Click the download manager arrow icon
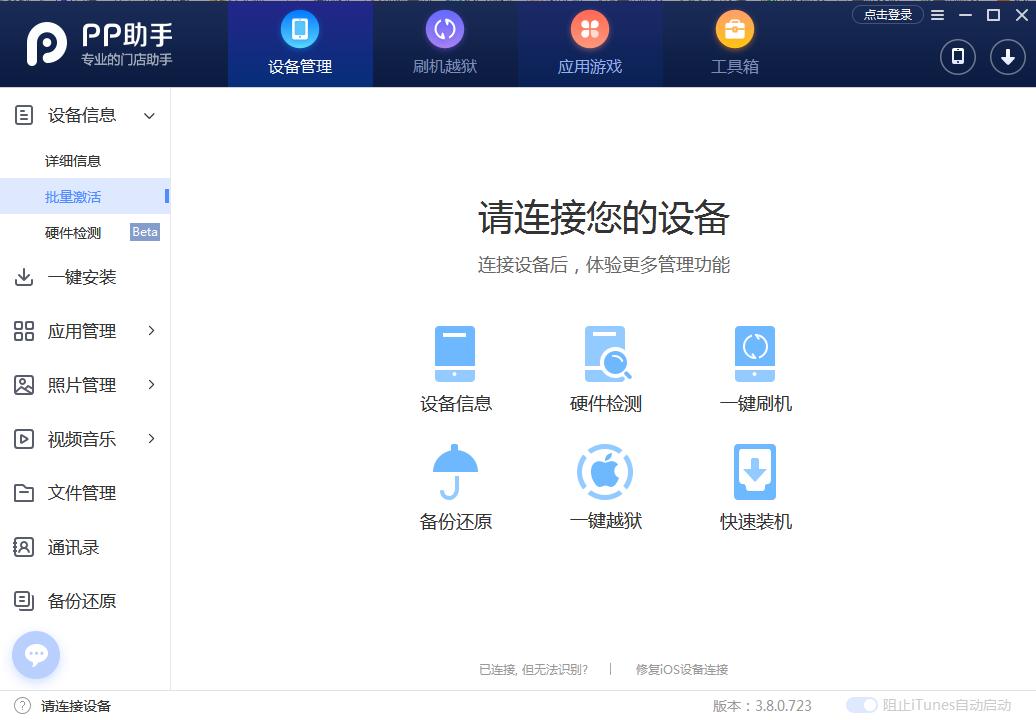Viewport: 1036px width, 720px height. [1007, 56]
